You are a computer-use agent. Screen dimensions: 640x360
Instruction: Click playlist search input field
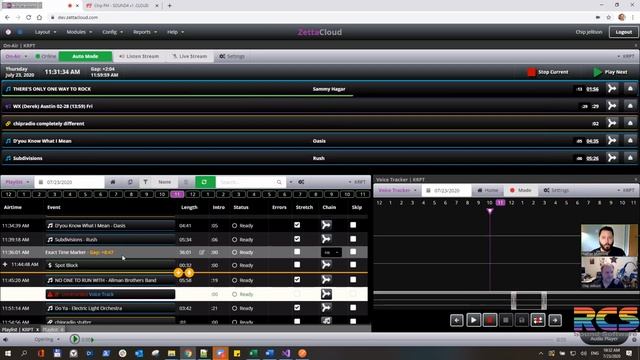click(x=246, y=182)
